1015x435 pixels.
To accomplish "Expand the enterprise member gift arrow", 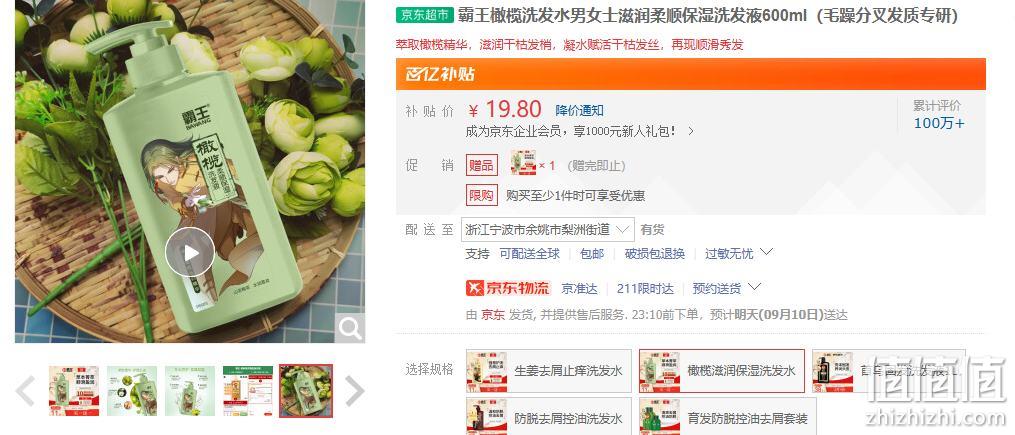I will [x=691, y=131].
